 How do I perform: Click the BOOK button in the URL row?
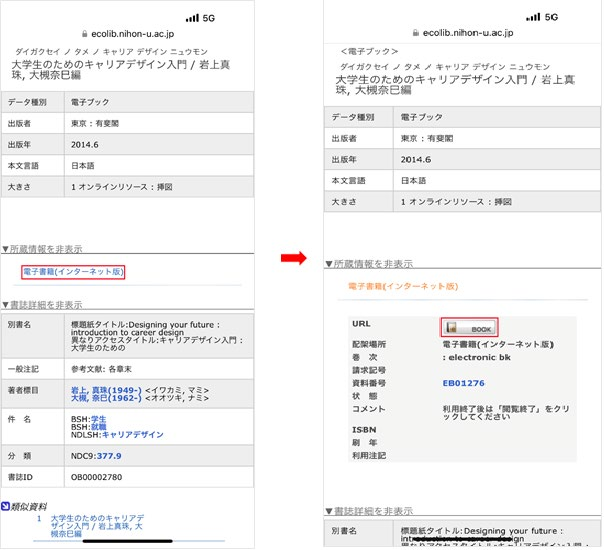pos(469,327)
